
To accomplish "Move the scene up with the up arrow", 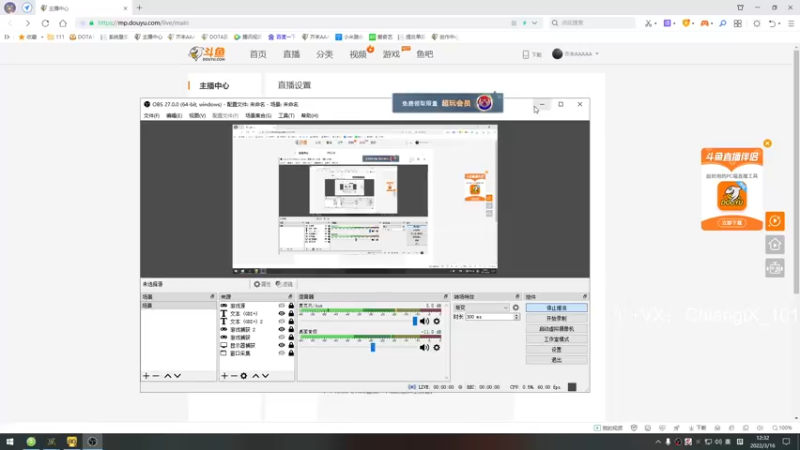I will pyautogui.click(x=168, y=376).
